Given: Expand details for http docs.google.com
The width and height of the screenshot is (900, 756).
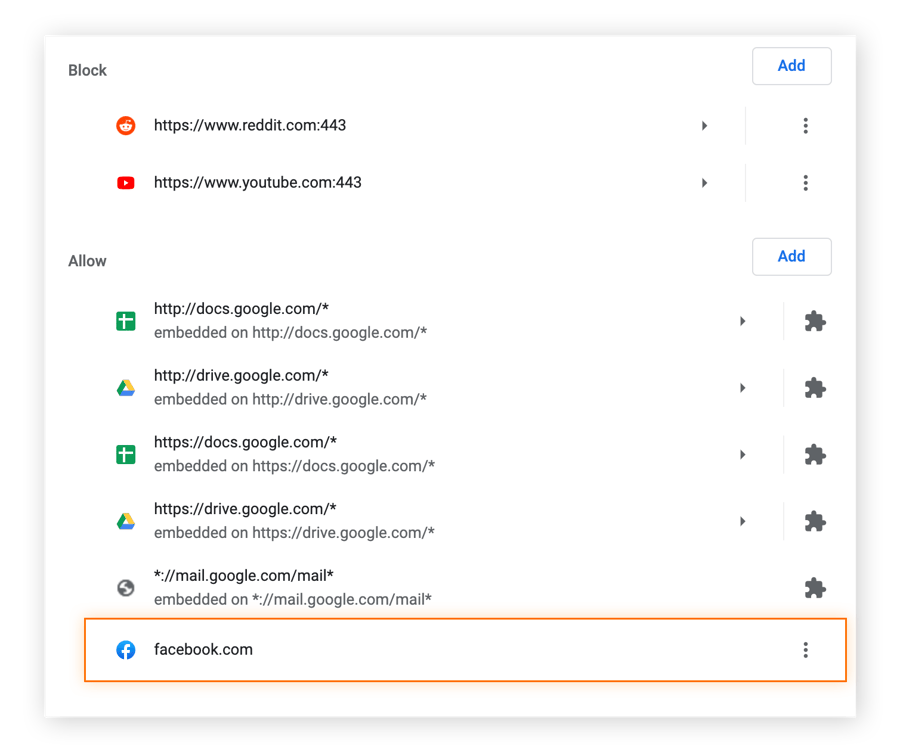Looking at the screenshot, I should (x=743, y=320).
